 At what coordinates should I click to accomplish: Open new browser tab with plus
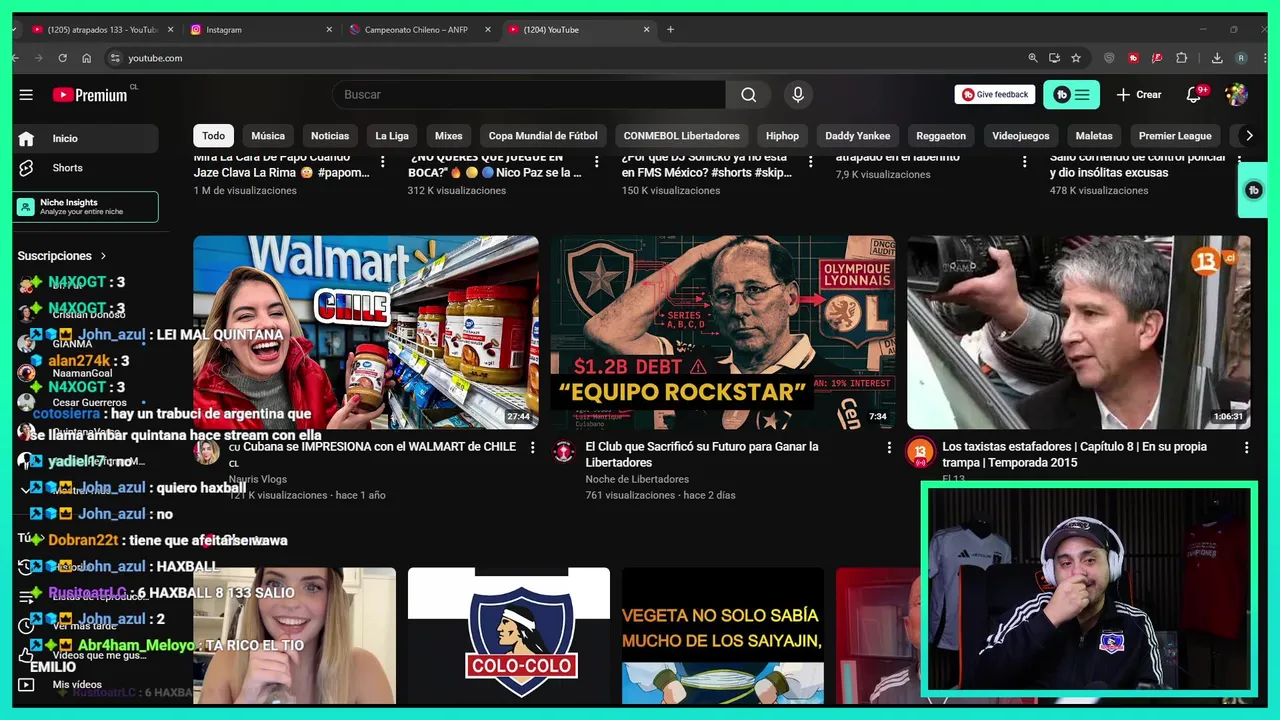click(x=670, y=30)
